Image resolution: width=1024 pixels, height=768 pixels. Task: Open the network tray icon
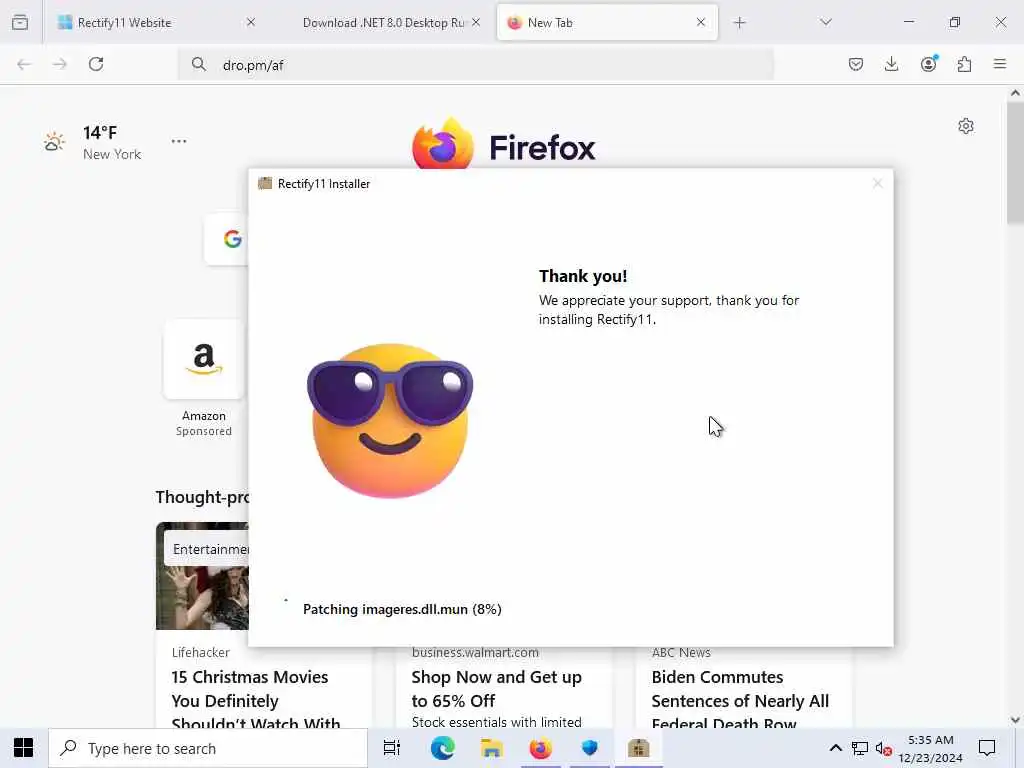(859, 748)
